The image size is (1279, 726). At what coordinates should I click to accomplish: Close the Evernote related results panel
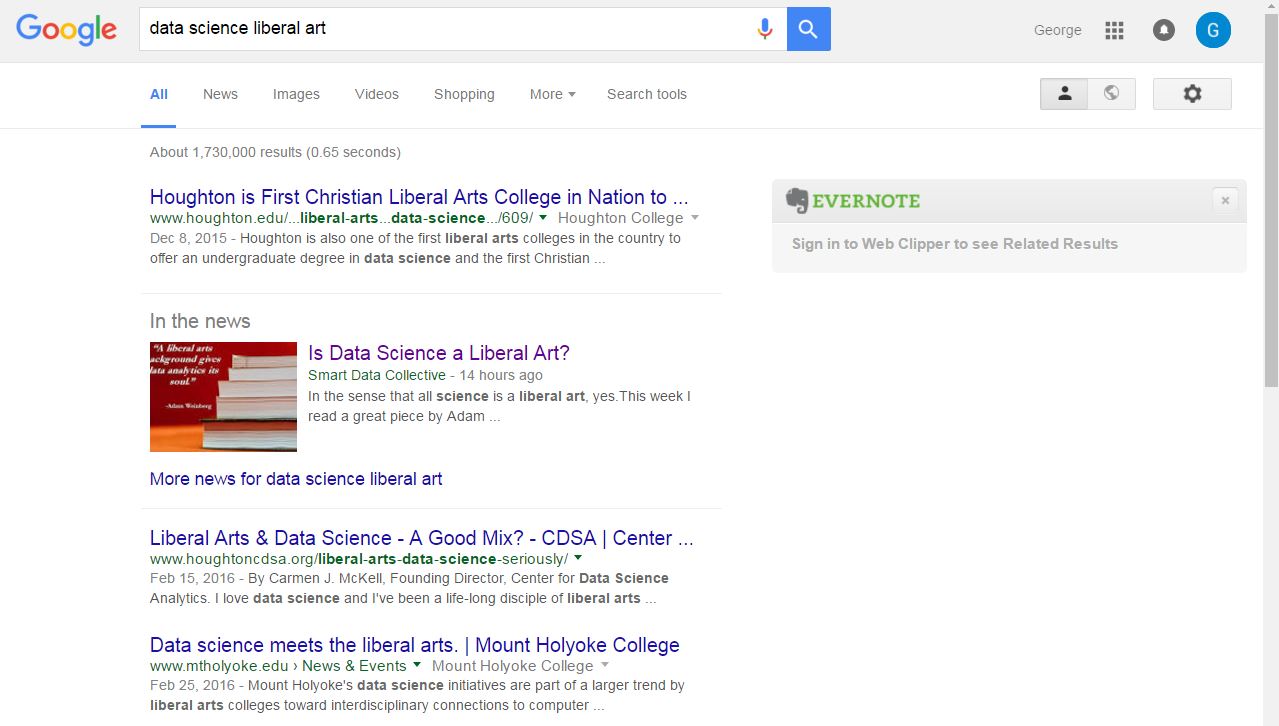click(1225, 200)
